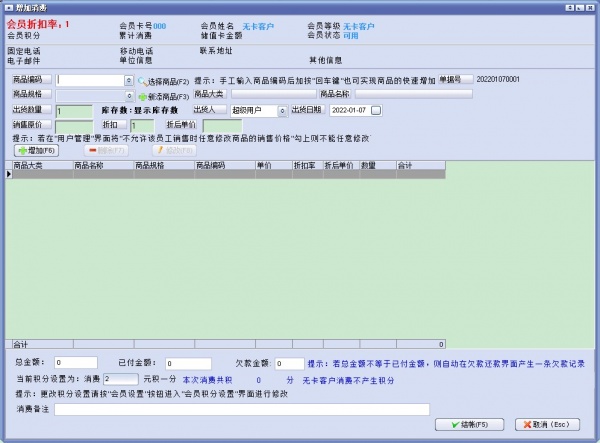Click the 结帐(F5) checkout button
This screenshot has height=443, width=600.
coord(469,425)
